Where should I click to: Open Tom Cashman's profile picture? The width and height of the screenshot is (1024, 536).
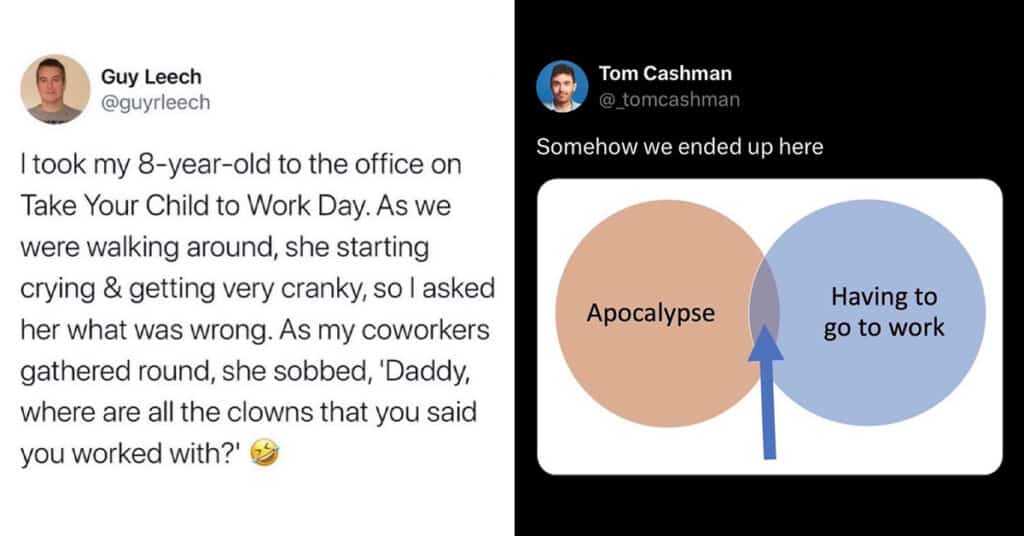point(562,86)
